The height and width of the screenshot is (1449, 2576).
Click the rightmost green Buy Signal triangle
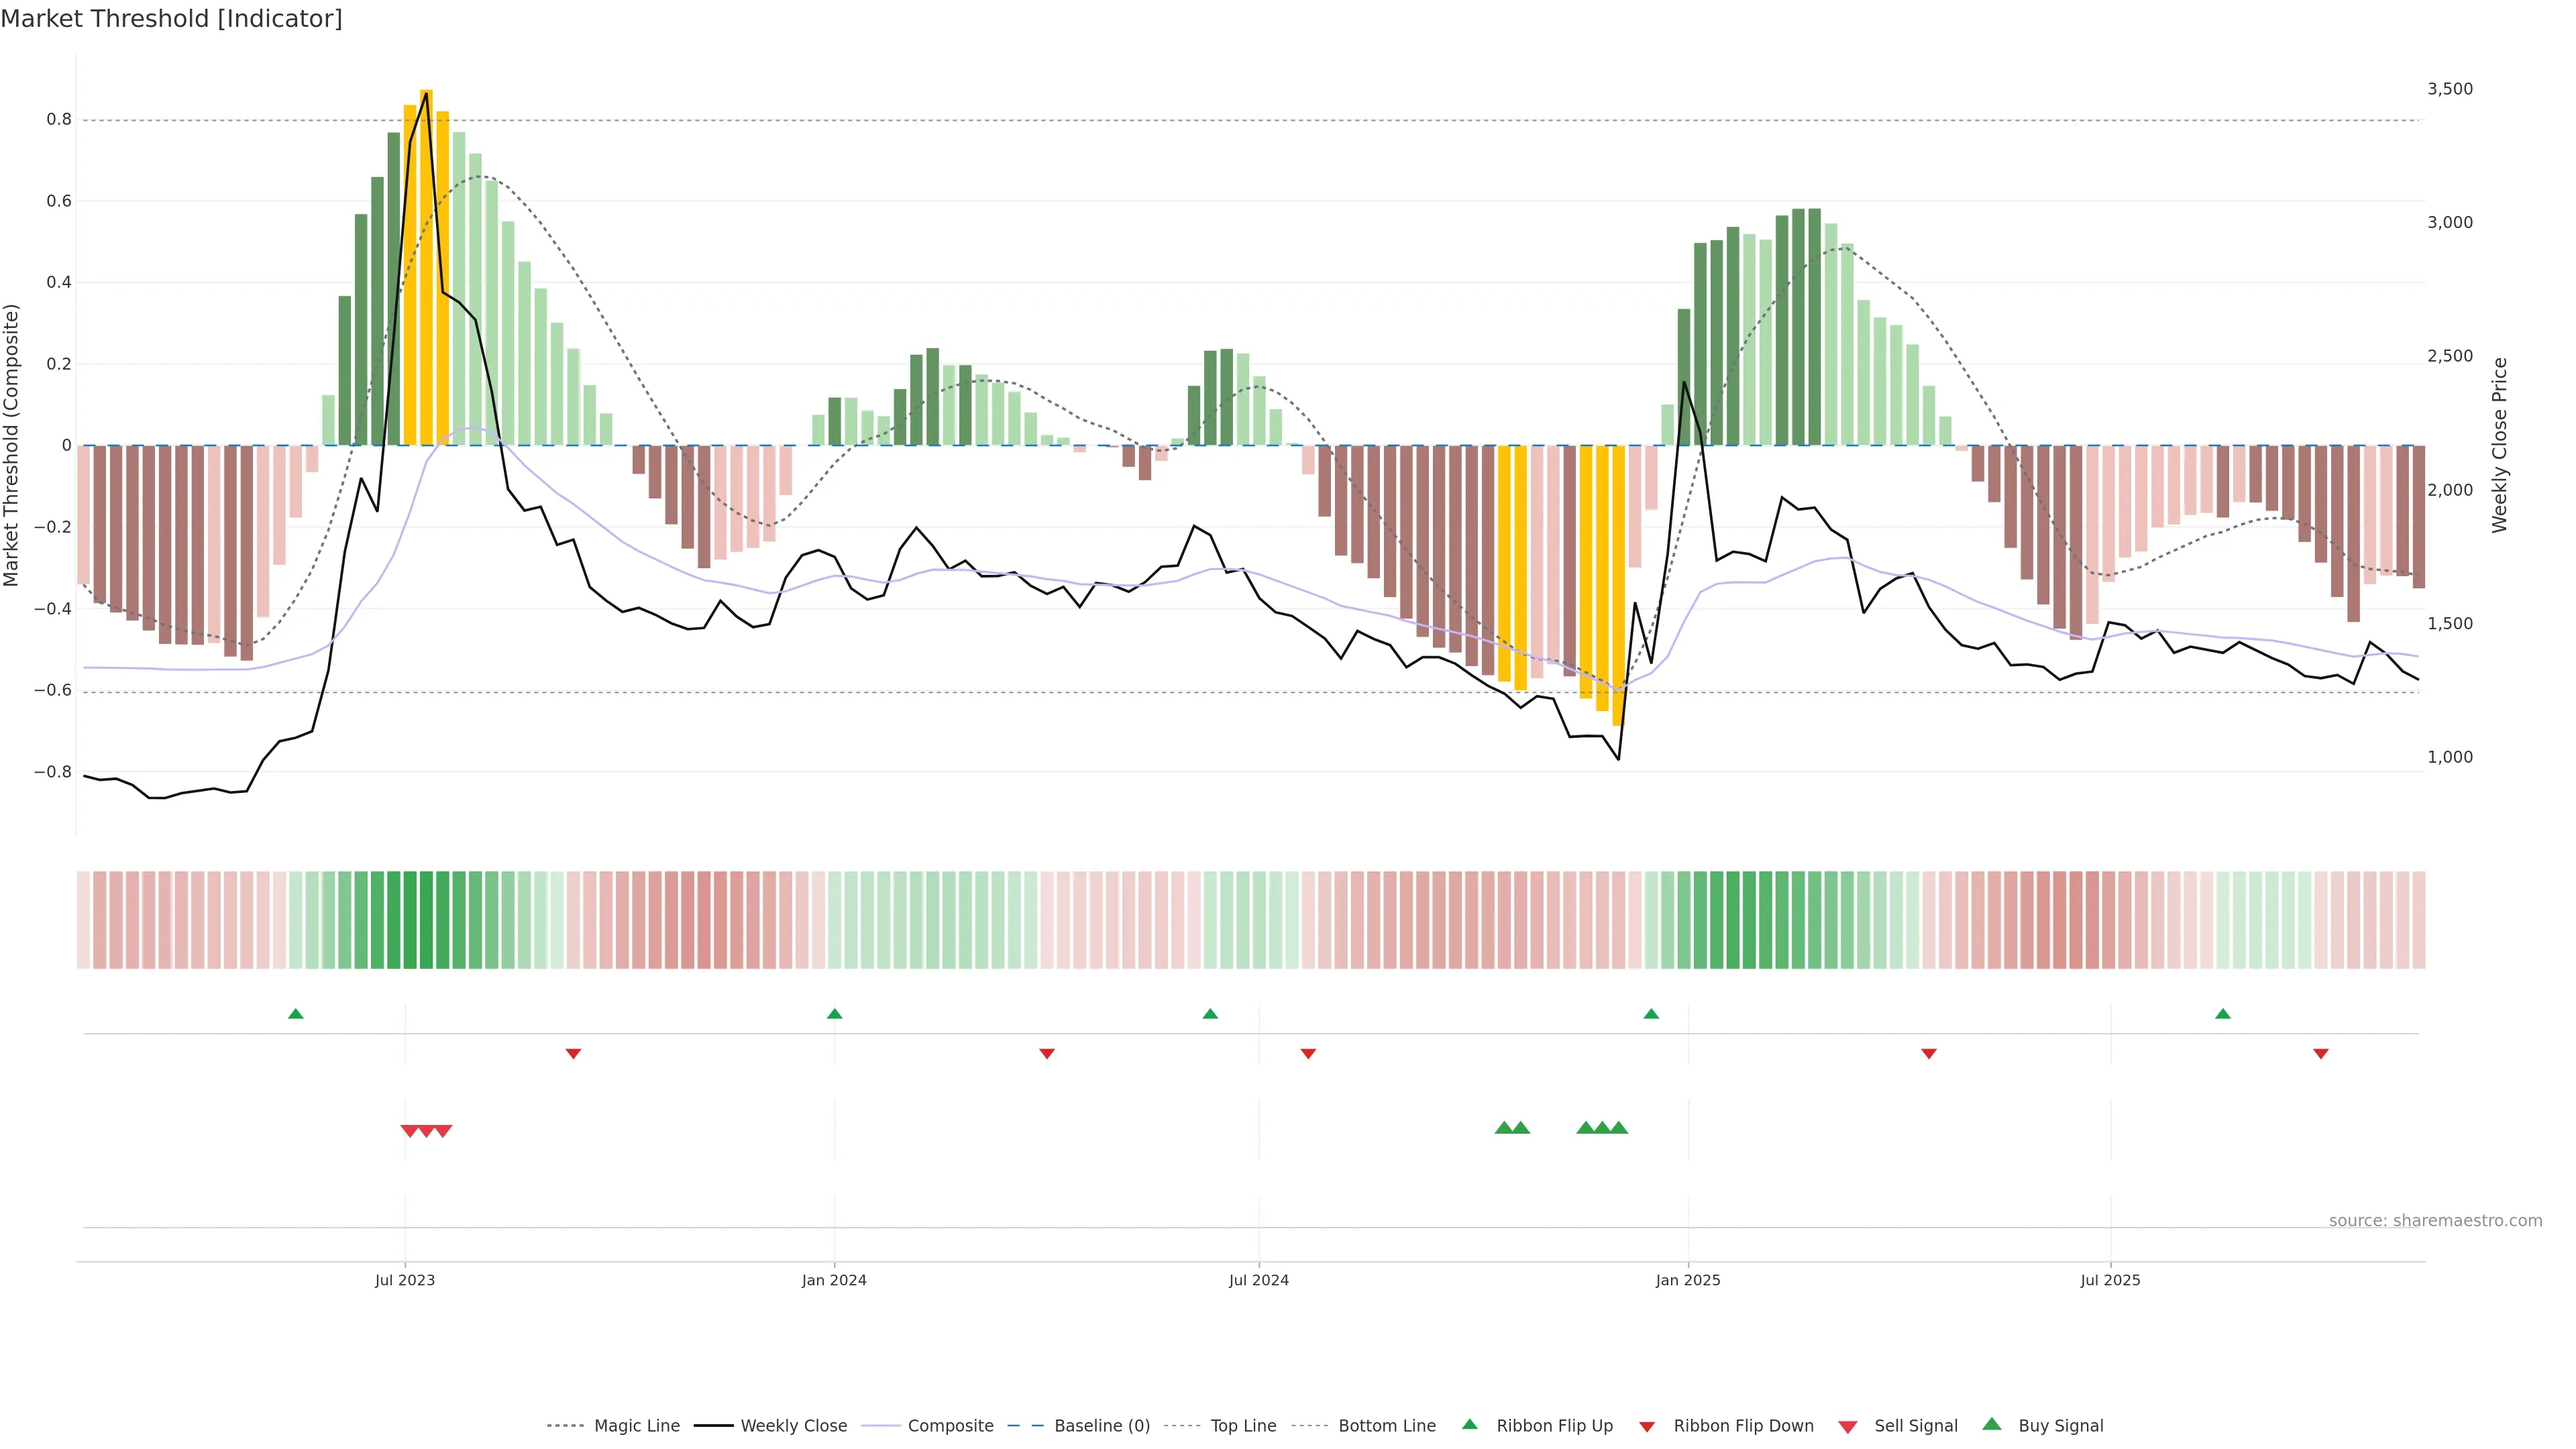1619,1128
